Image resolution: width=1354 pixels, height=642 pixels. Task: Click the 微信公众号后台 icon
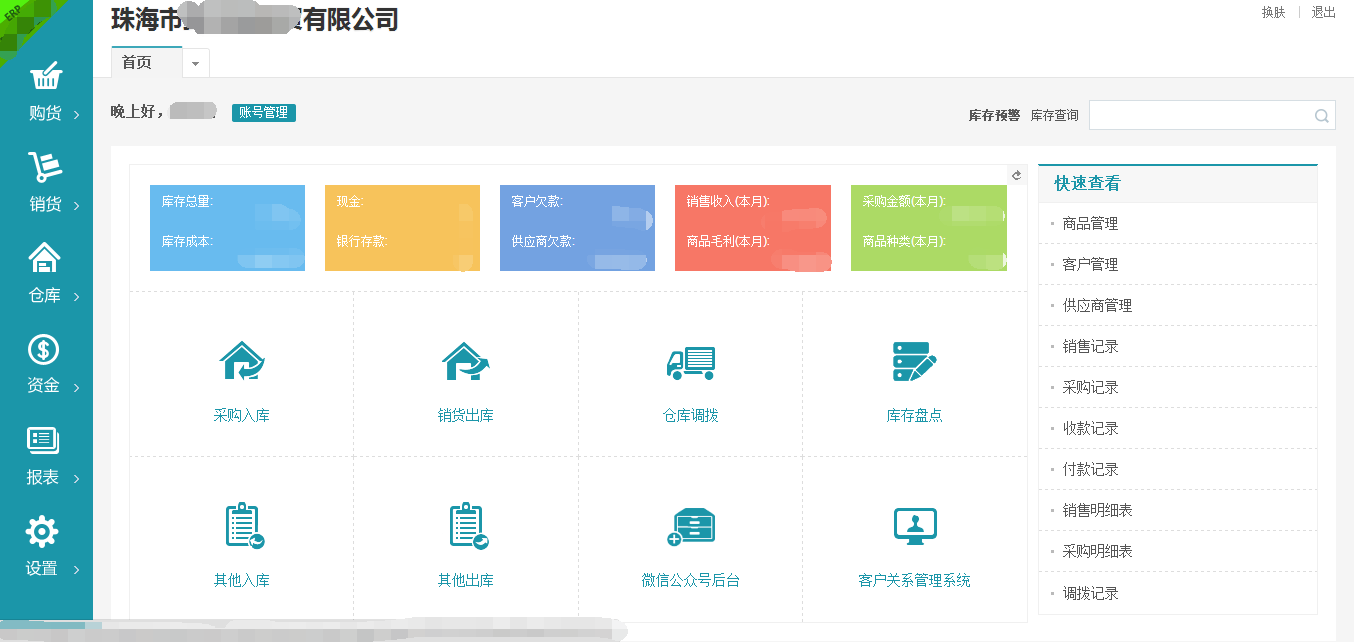(690, 526)
